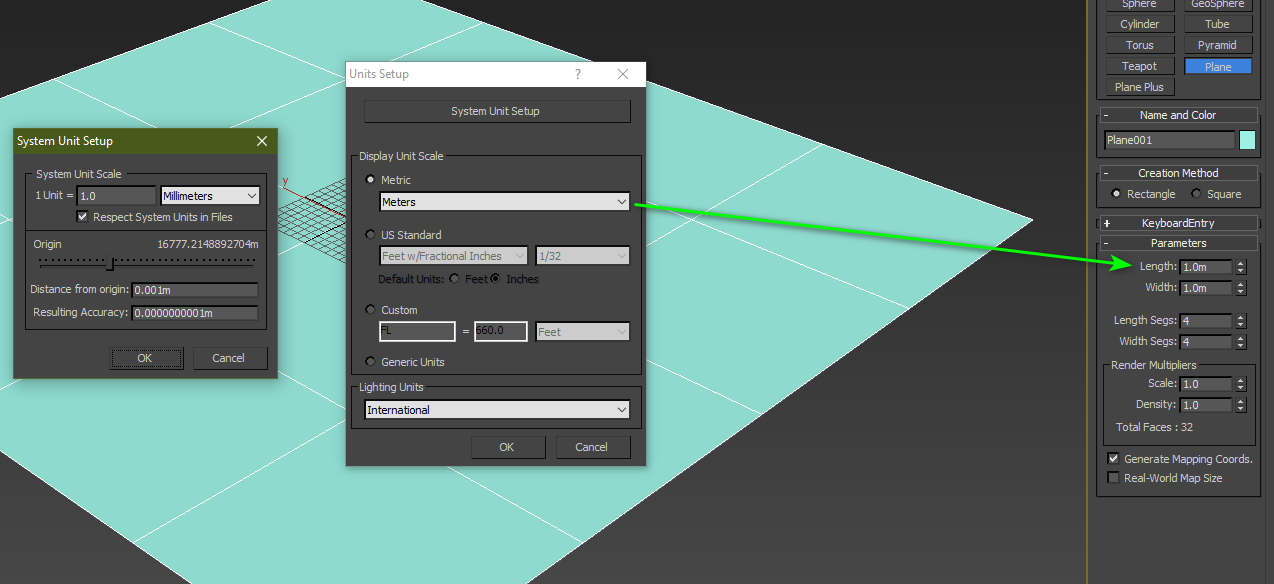1274x584 pixels.
Task: Expand the KeyboardEntry rollout
Action: (1177, 223)
